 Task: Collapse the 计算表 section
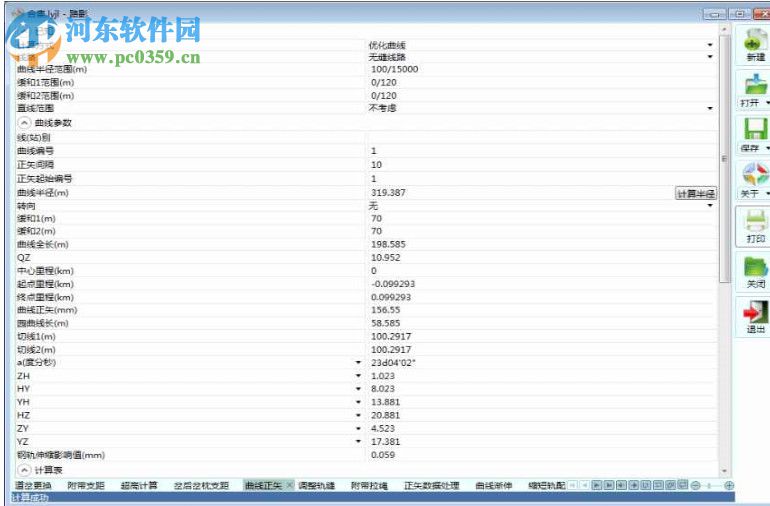[24, 470]
